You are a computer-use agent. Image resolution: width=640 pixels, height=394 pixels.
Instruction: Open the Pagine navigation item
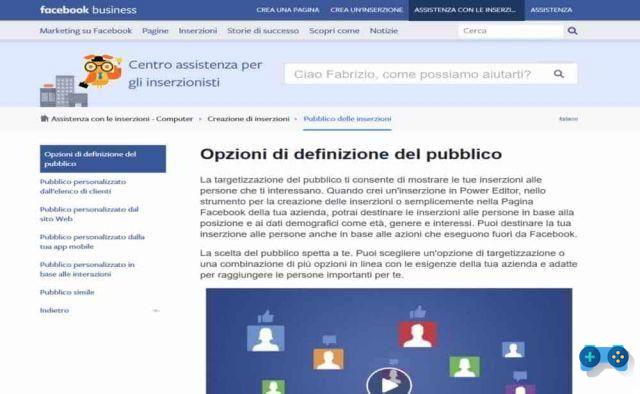[x=155, y=31]
